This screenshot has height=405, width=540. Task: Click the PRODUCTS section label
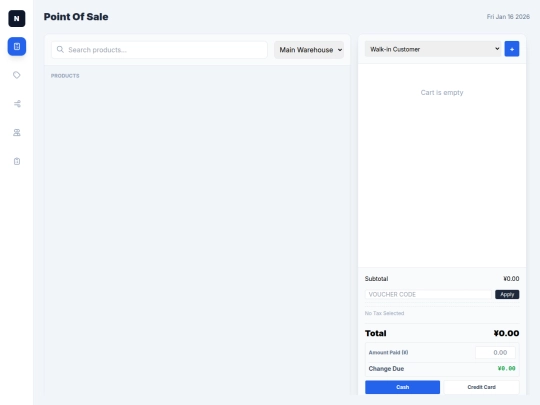(65, 76)
